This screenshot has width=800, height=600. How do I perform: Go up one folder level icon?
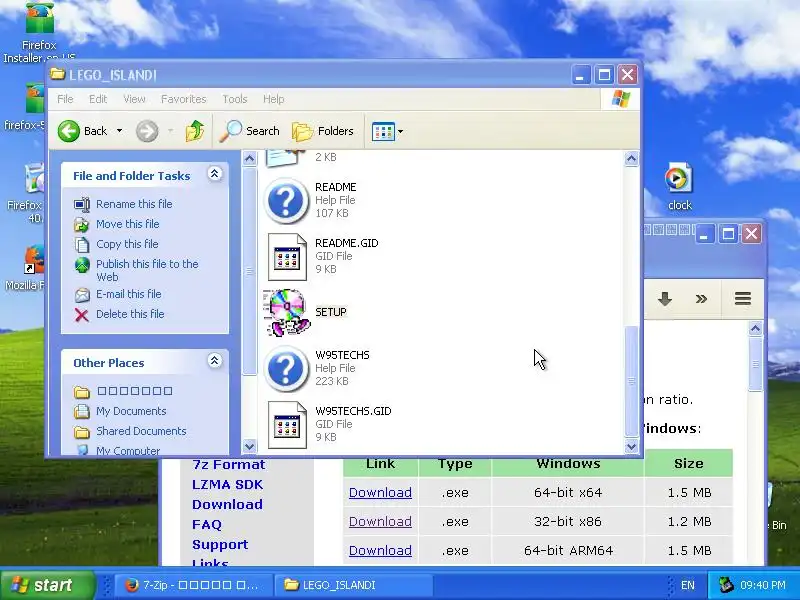[194, 131]
